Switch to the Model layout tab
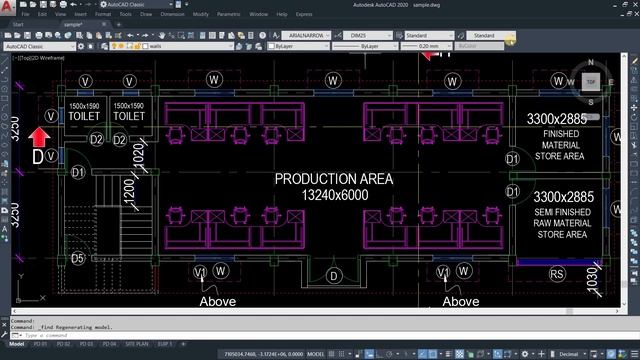 [x=16, y=344]
